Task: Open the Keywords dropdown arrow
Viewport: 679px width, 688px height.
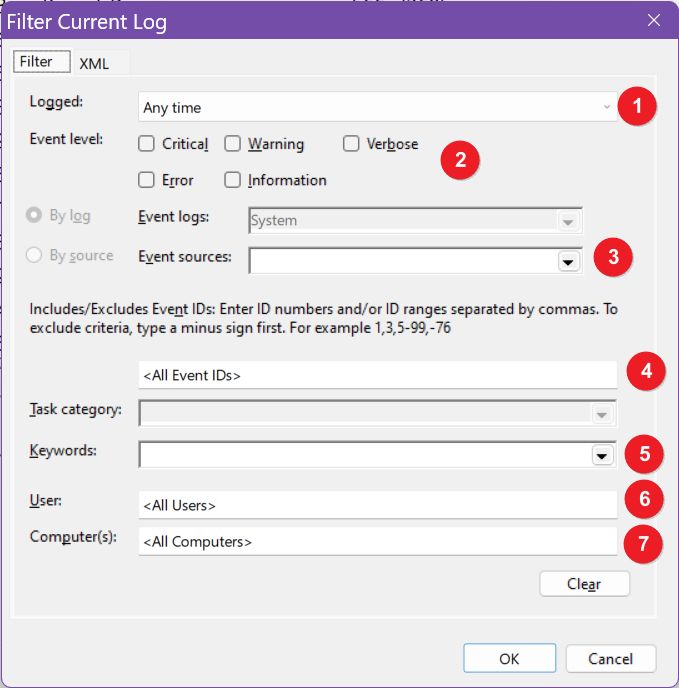Action: (602, 455)
